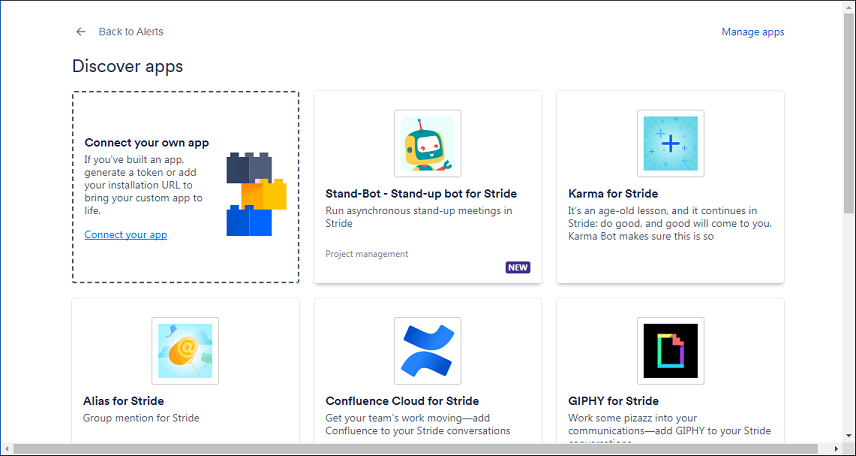Click the GIPHY logo icon
The image size is (856, 456).
coord(670,351)
